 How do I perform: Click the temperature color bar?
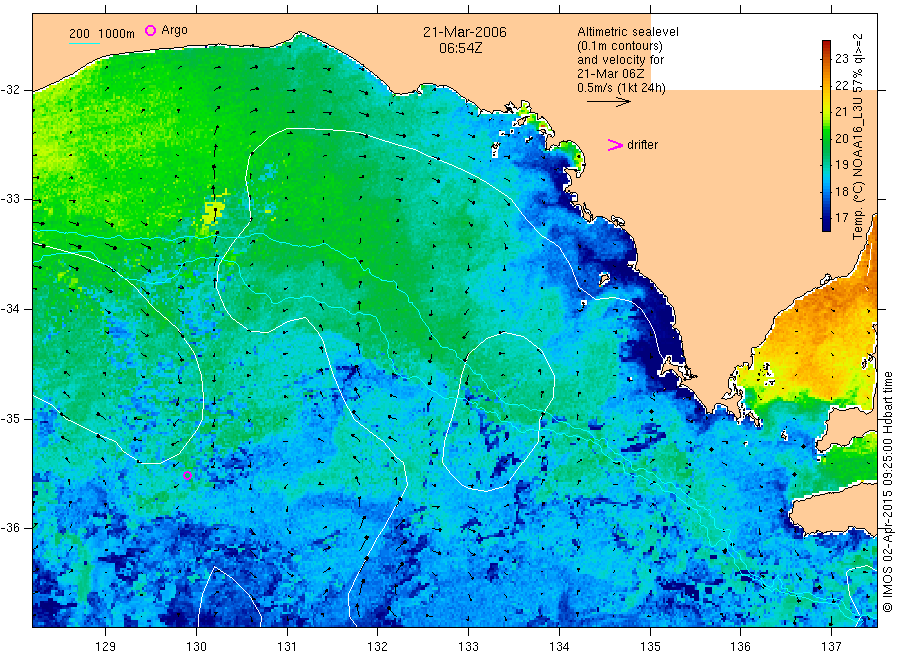pos(826,135)
